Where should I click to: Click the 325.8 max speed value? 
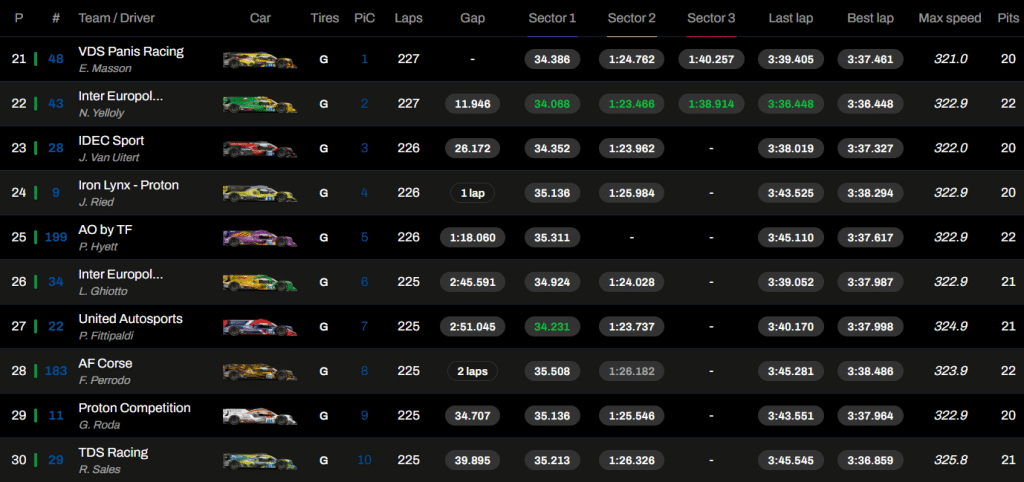[x=951, y=460]
